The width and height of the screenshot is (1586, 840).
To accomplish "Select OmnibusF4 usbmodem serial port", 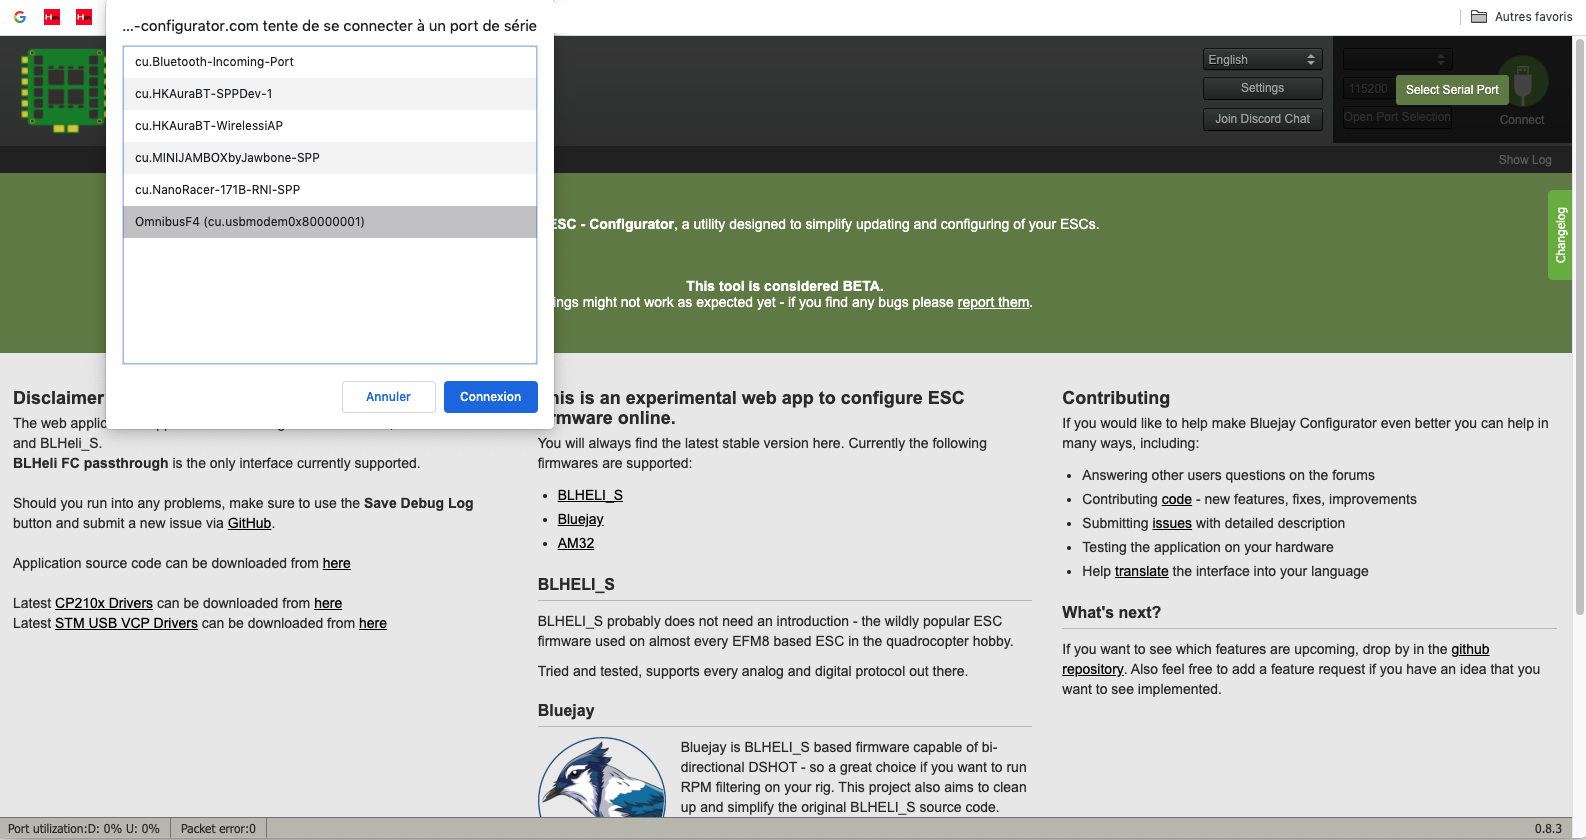I will click(330, 222).
